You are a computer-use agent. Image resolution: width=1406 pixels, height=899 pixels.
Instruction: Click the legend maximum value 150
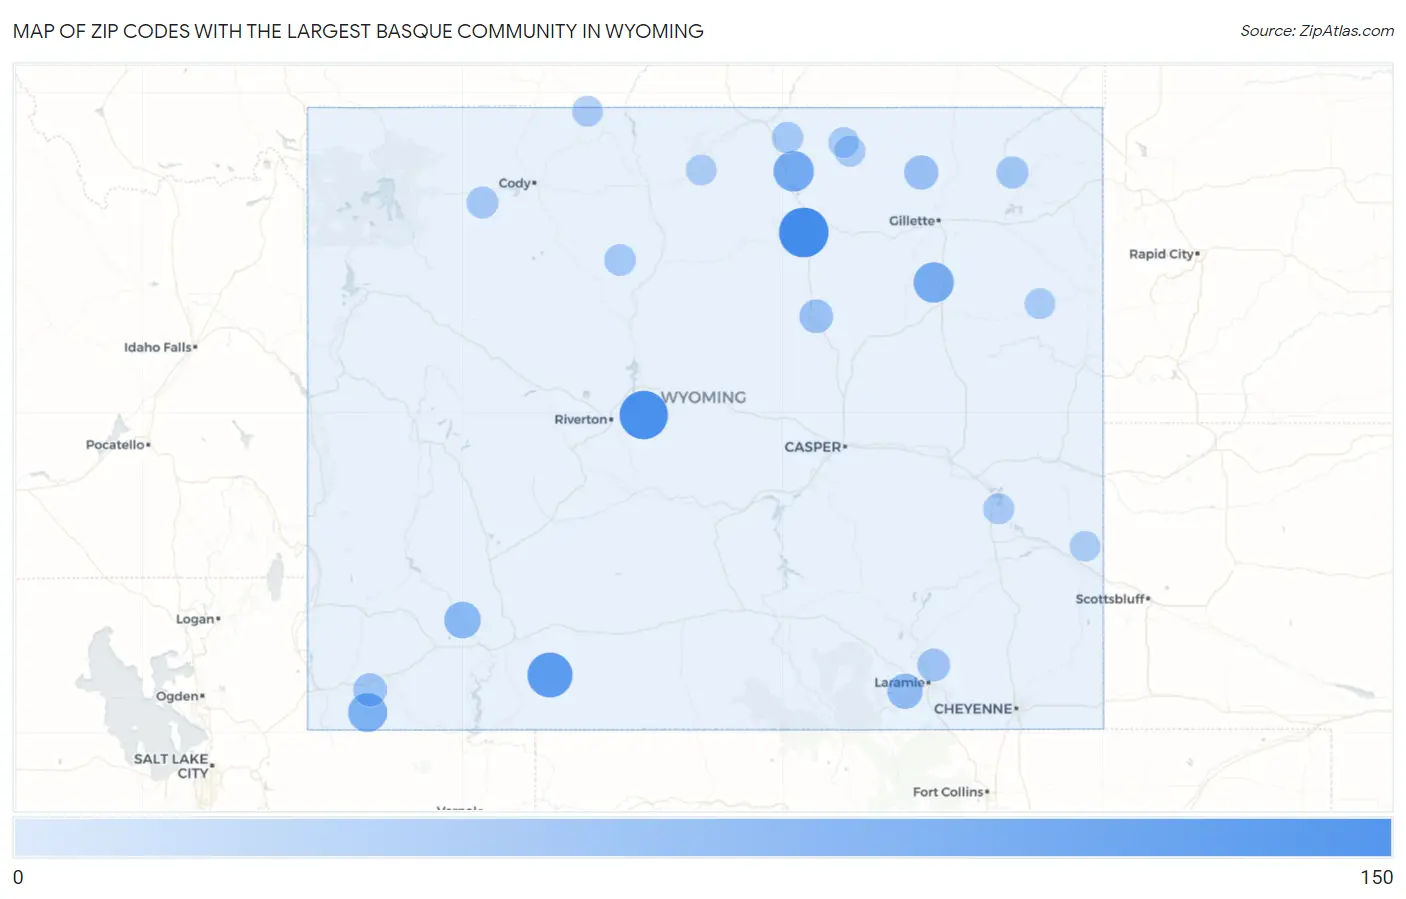coord(1376,877)
